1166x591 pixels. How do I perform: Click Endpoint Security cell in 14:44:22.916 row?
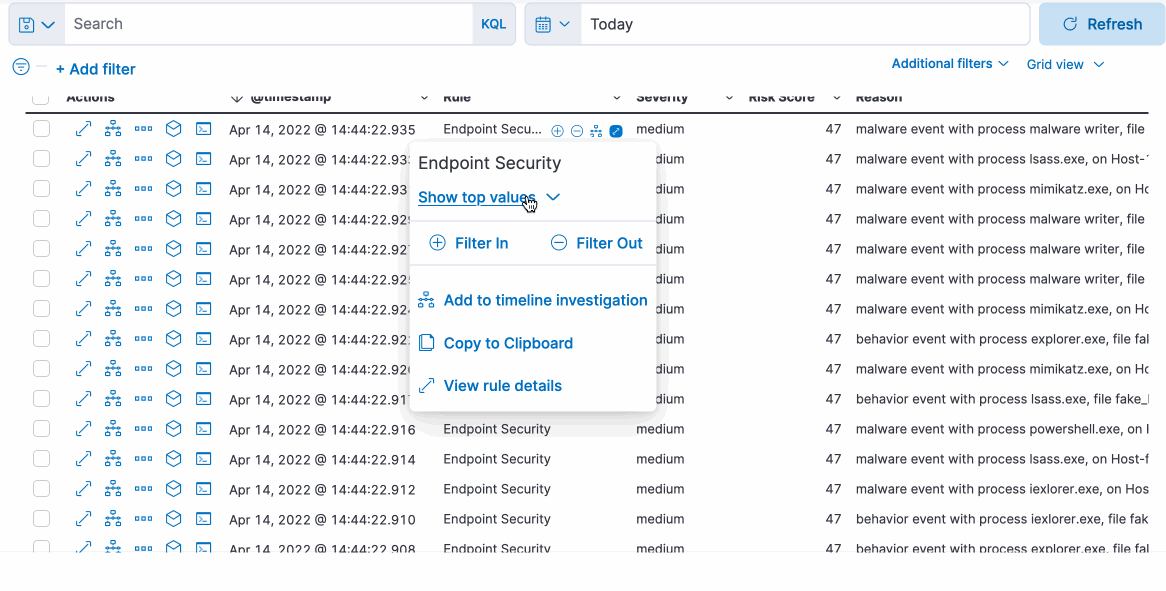[497, 429]
